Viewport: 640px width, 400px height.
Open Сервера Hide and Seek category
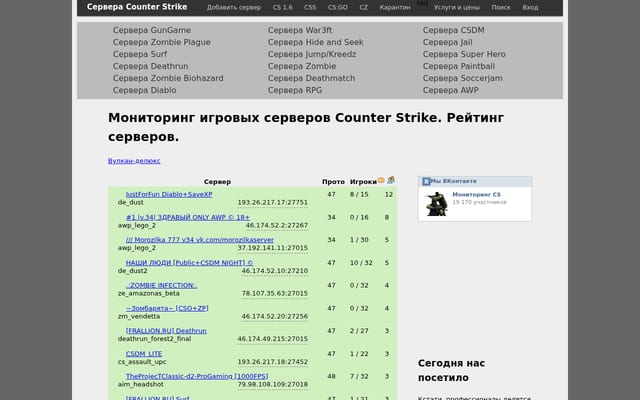point(316,42)
